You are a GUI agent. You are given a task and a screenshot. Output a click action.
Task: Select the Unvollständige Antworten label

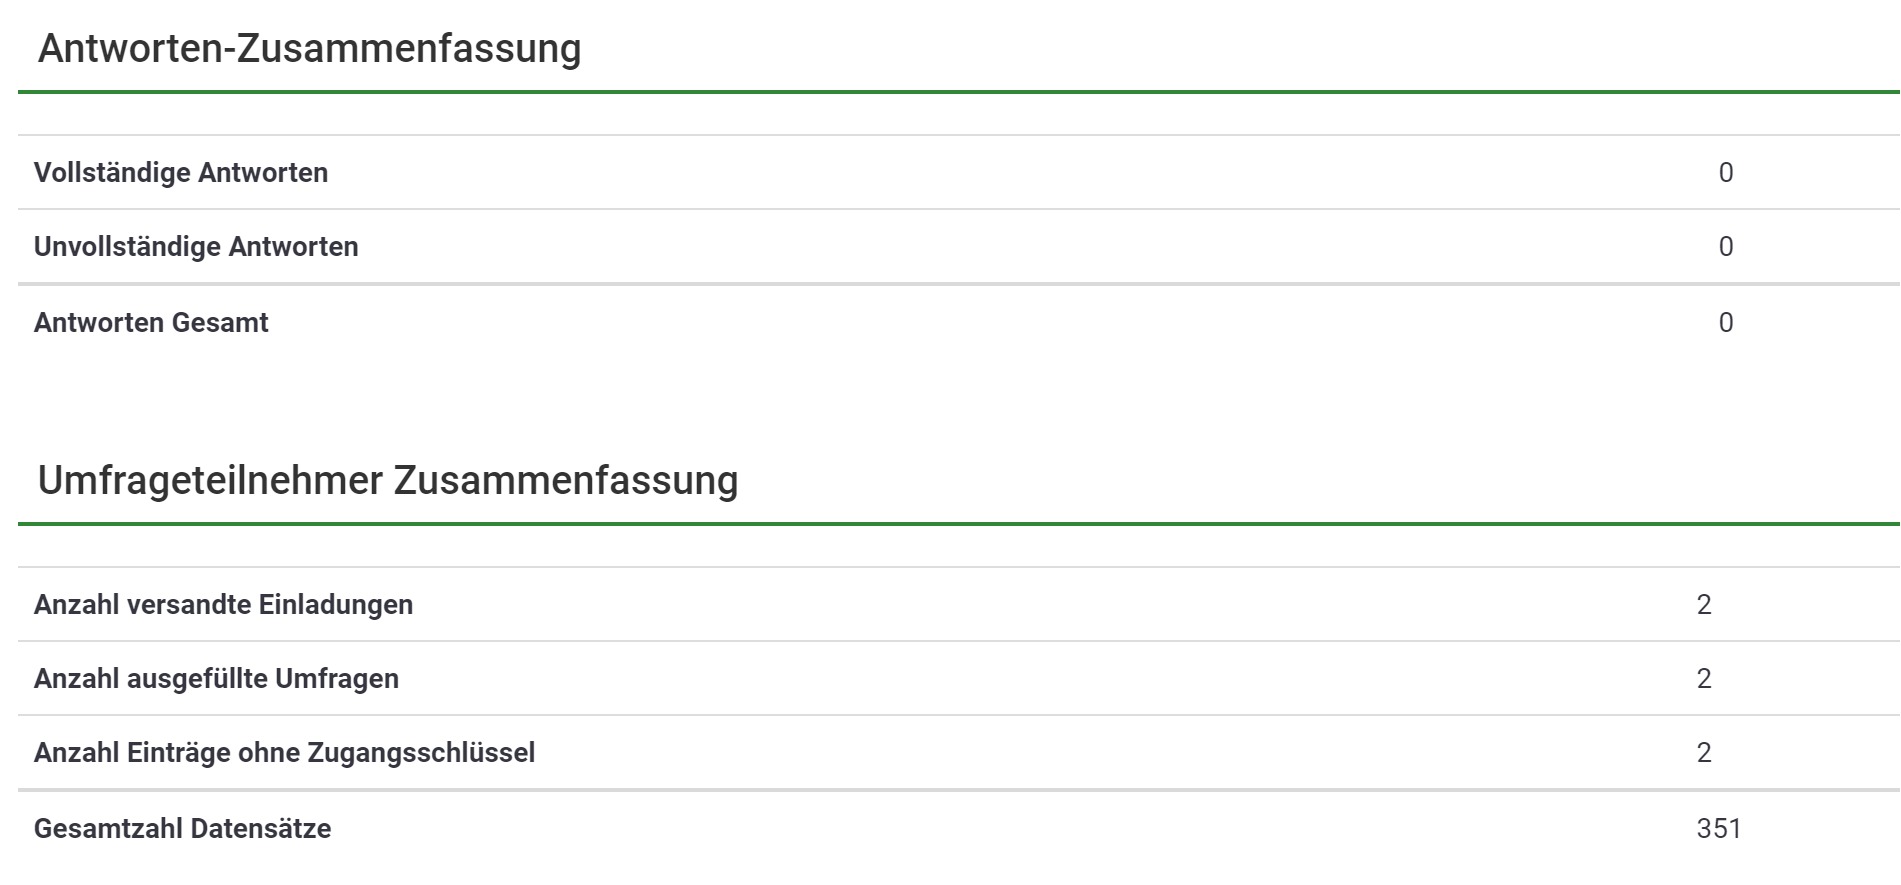coord(196,247)
